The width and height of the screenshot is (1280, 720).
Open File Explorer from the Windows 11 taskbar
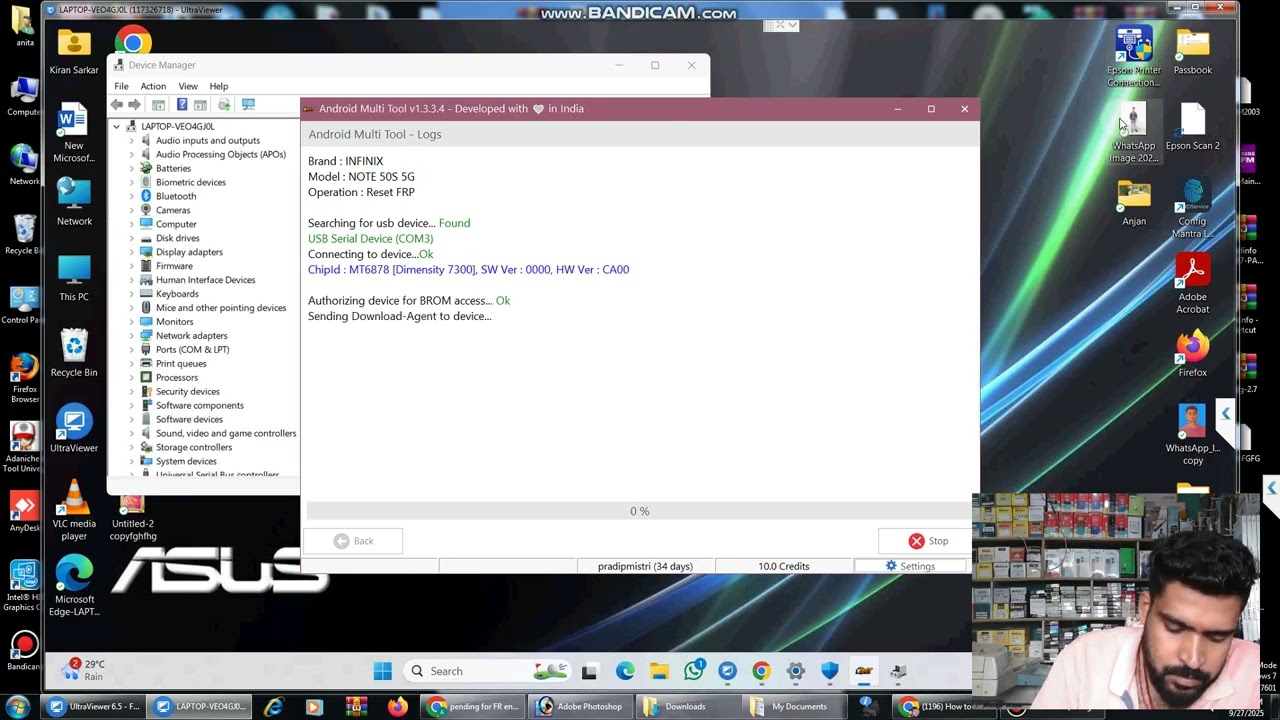659,671
